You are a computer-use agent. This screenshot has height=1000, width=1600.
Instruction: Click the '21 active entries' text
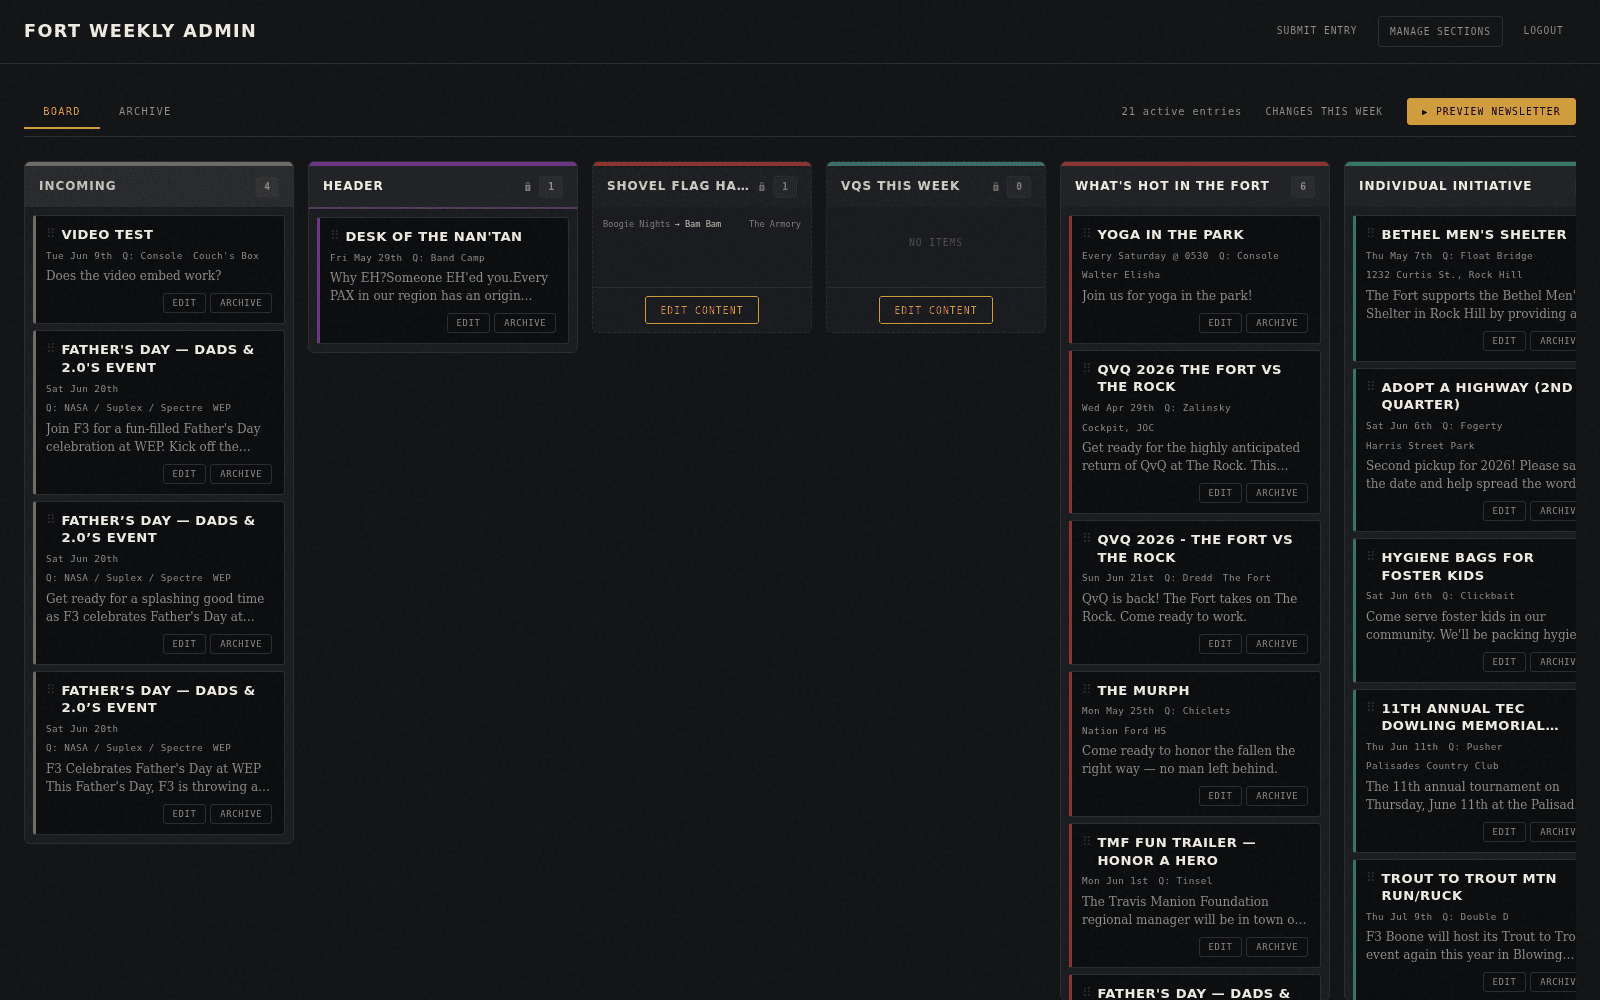click(x=1181, y=112)
